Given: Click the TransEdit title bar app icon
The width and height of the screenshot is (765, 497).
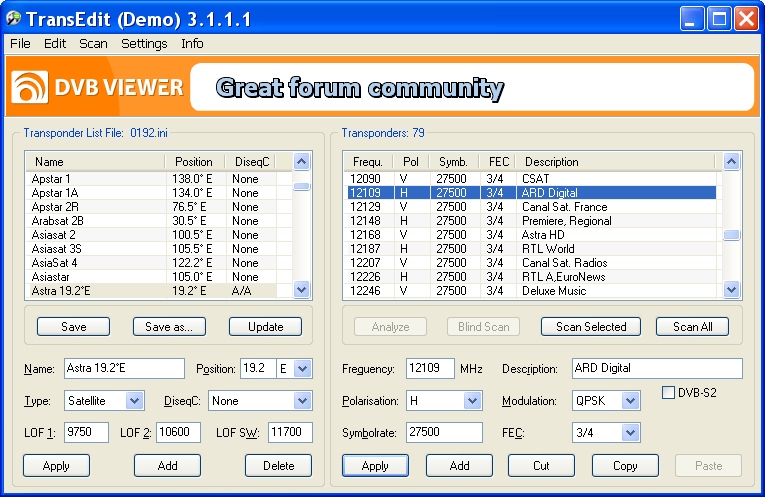Looking at the screenshot, I should pos(13,19).
